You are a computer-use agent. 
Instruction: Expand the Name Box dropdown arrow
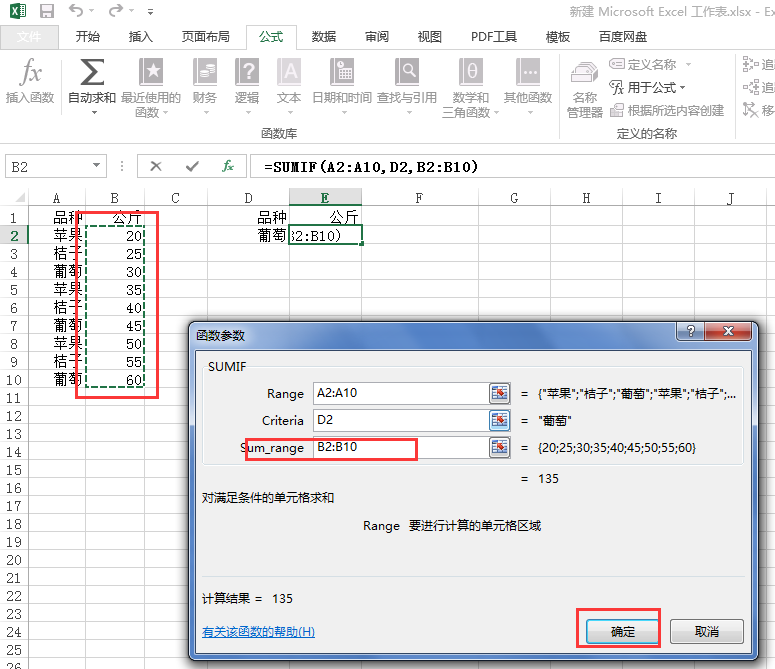[96, 166]
